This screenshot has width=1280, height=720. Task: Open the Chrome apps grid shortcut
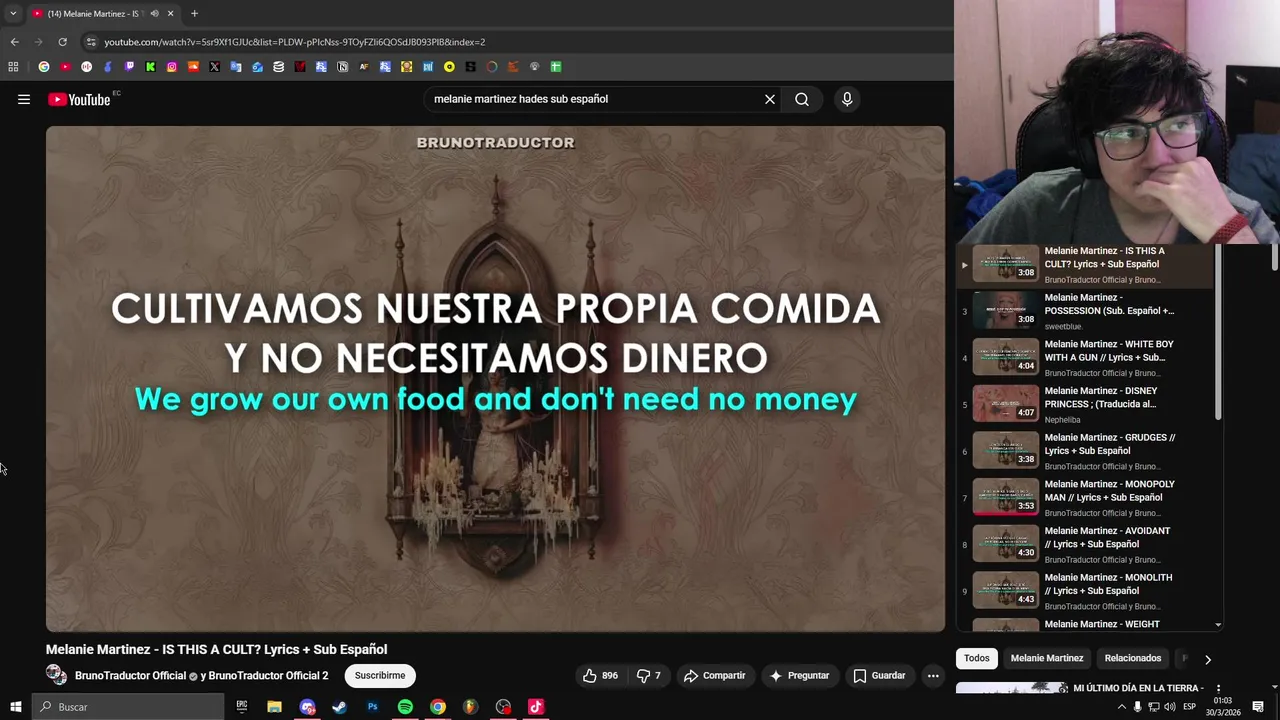(13, 67)
